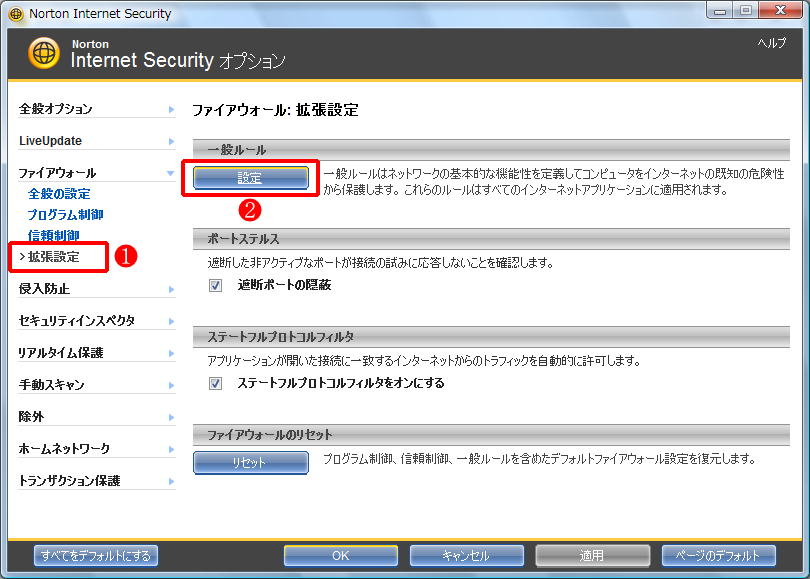The width and height of the screenshot is (810, 579).
Task: Toggle the ステートフルプロトコルフィルタをオンにする checkbox
Action: point(216,383)
